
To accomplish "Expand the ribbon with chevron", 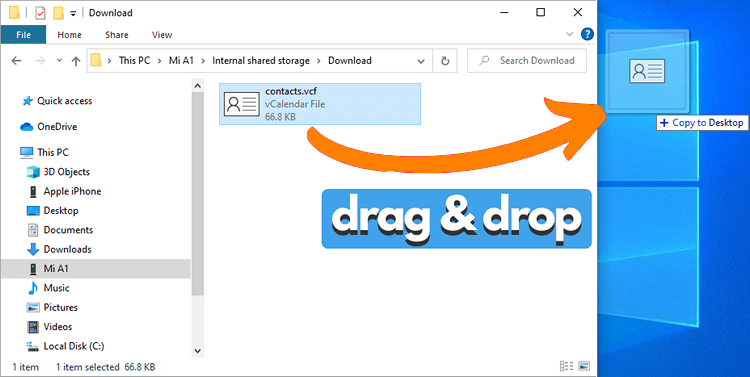I will (569, 34).
